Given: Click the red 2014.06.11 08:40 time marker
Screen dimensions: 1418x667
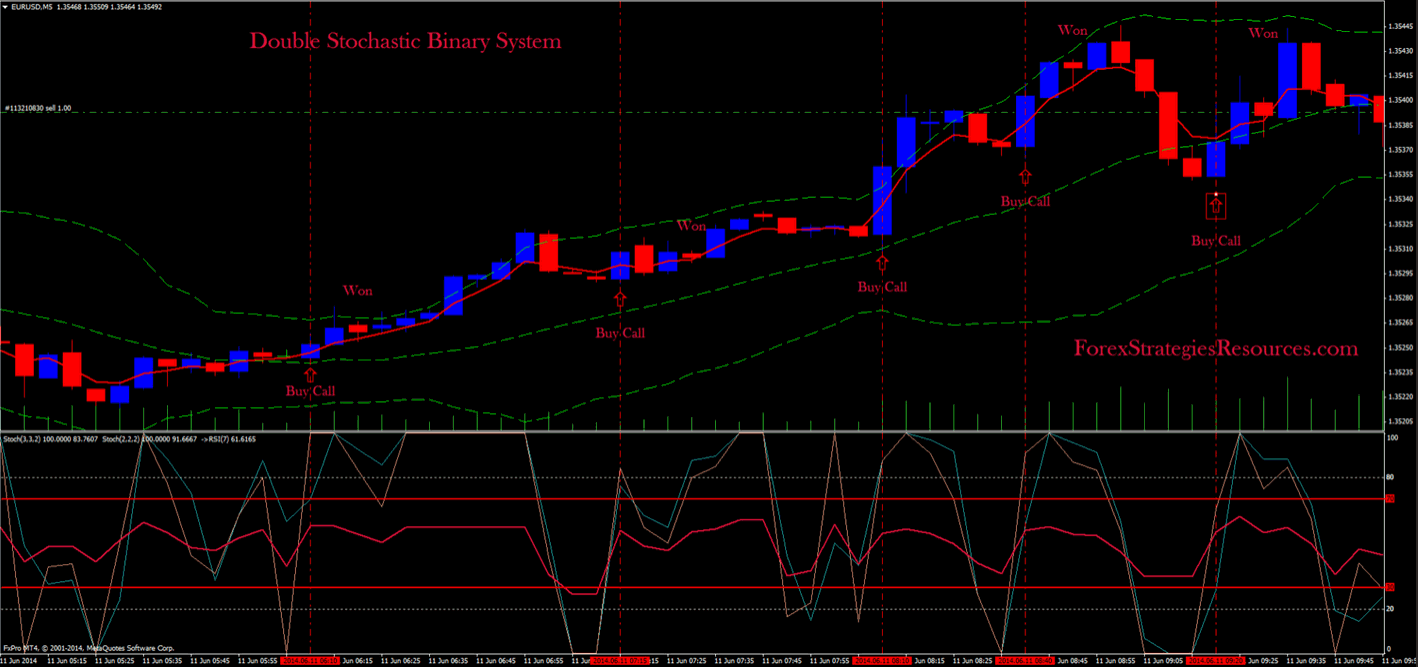Looking at the screenshot, I should pyautogui.click(x=1025, y=661).
